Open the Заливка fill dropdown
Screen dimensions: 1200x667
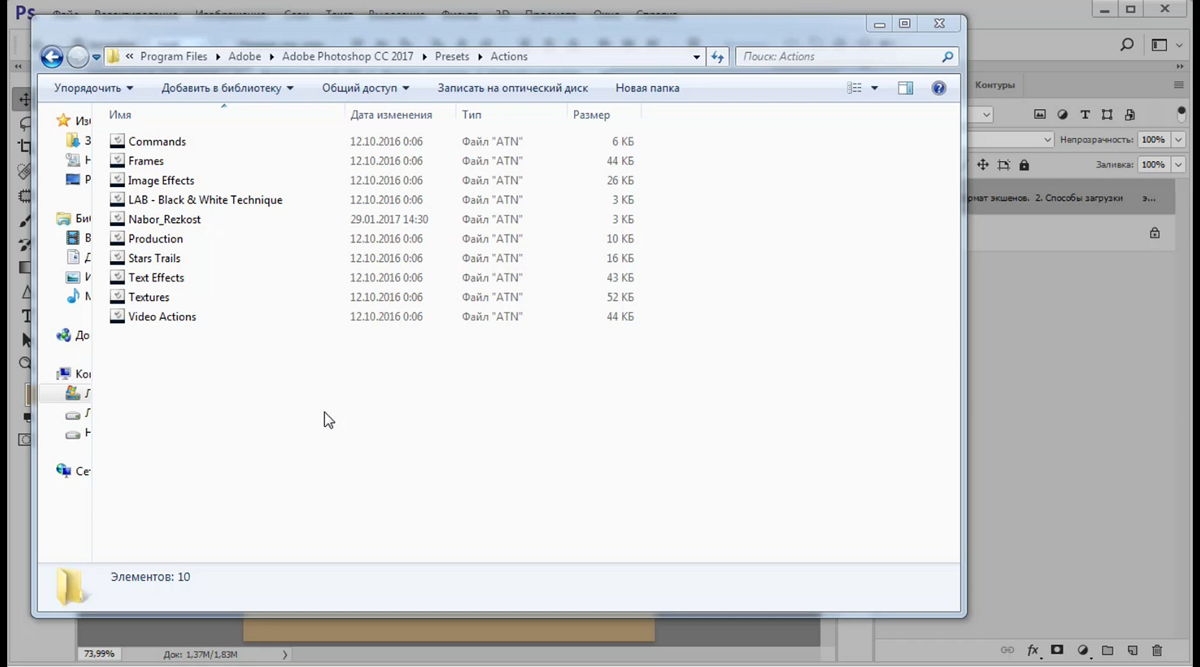coord(1178,164)
